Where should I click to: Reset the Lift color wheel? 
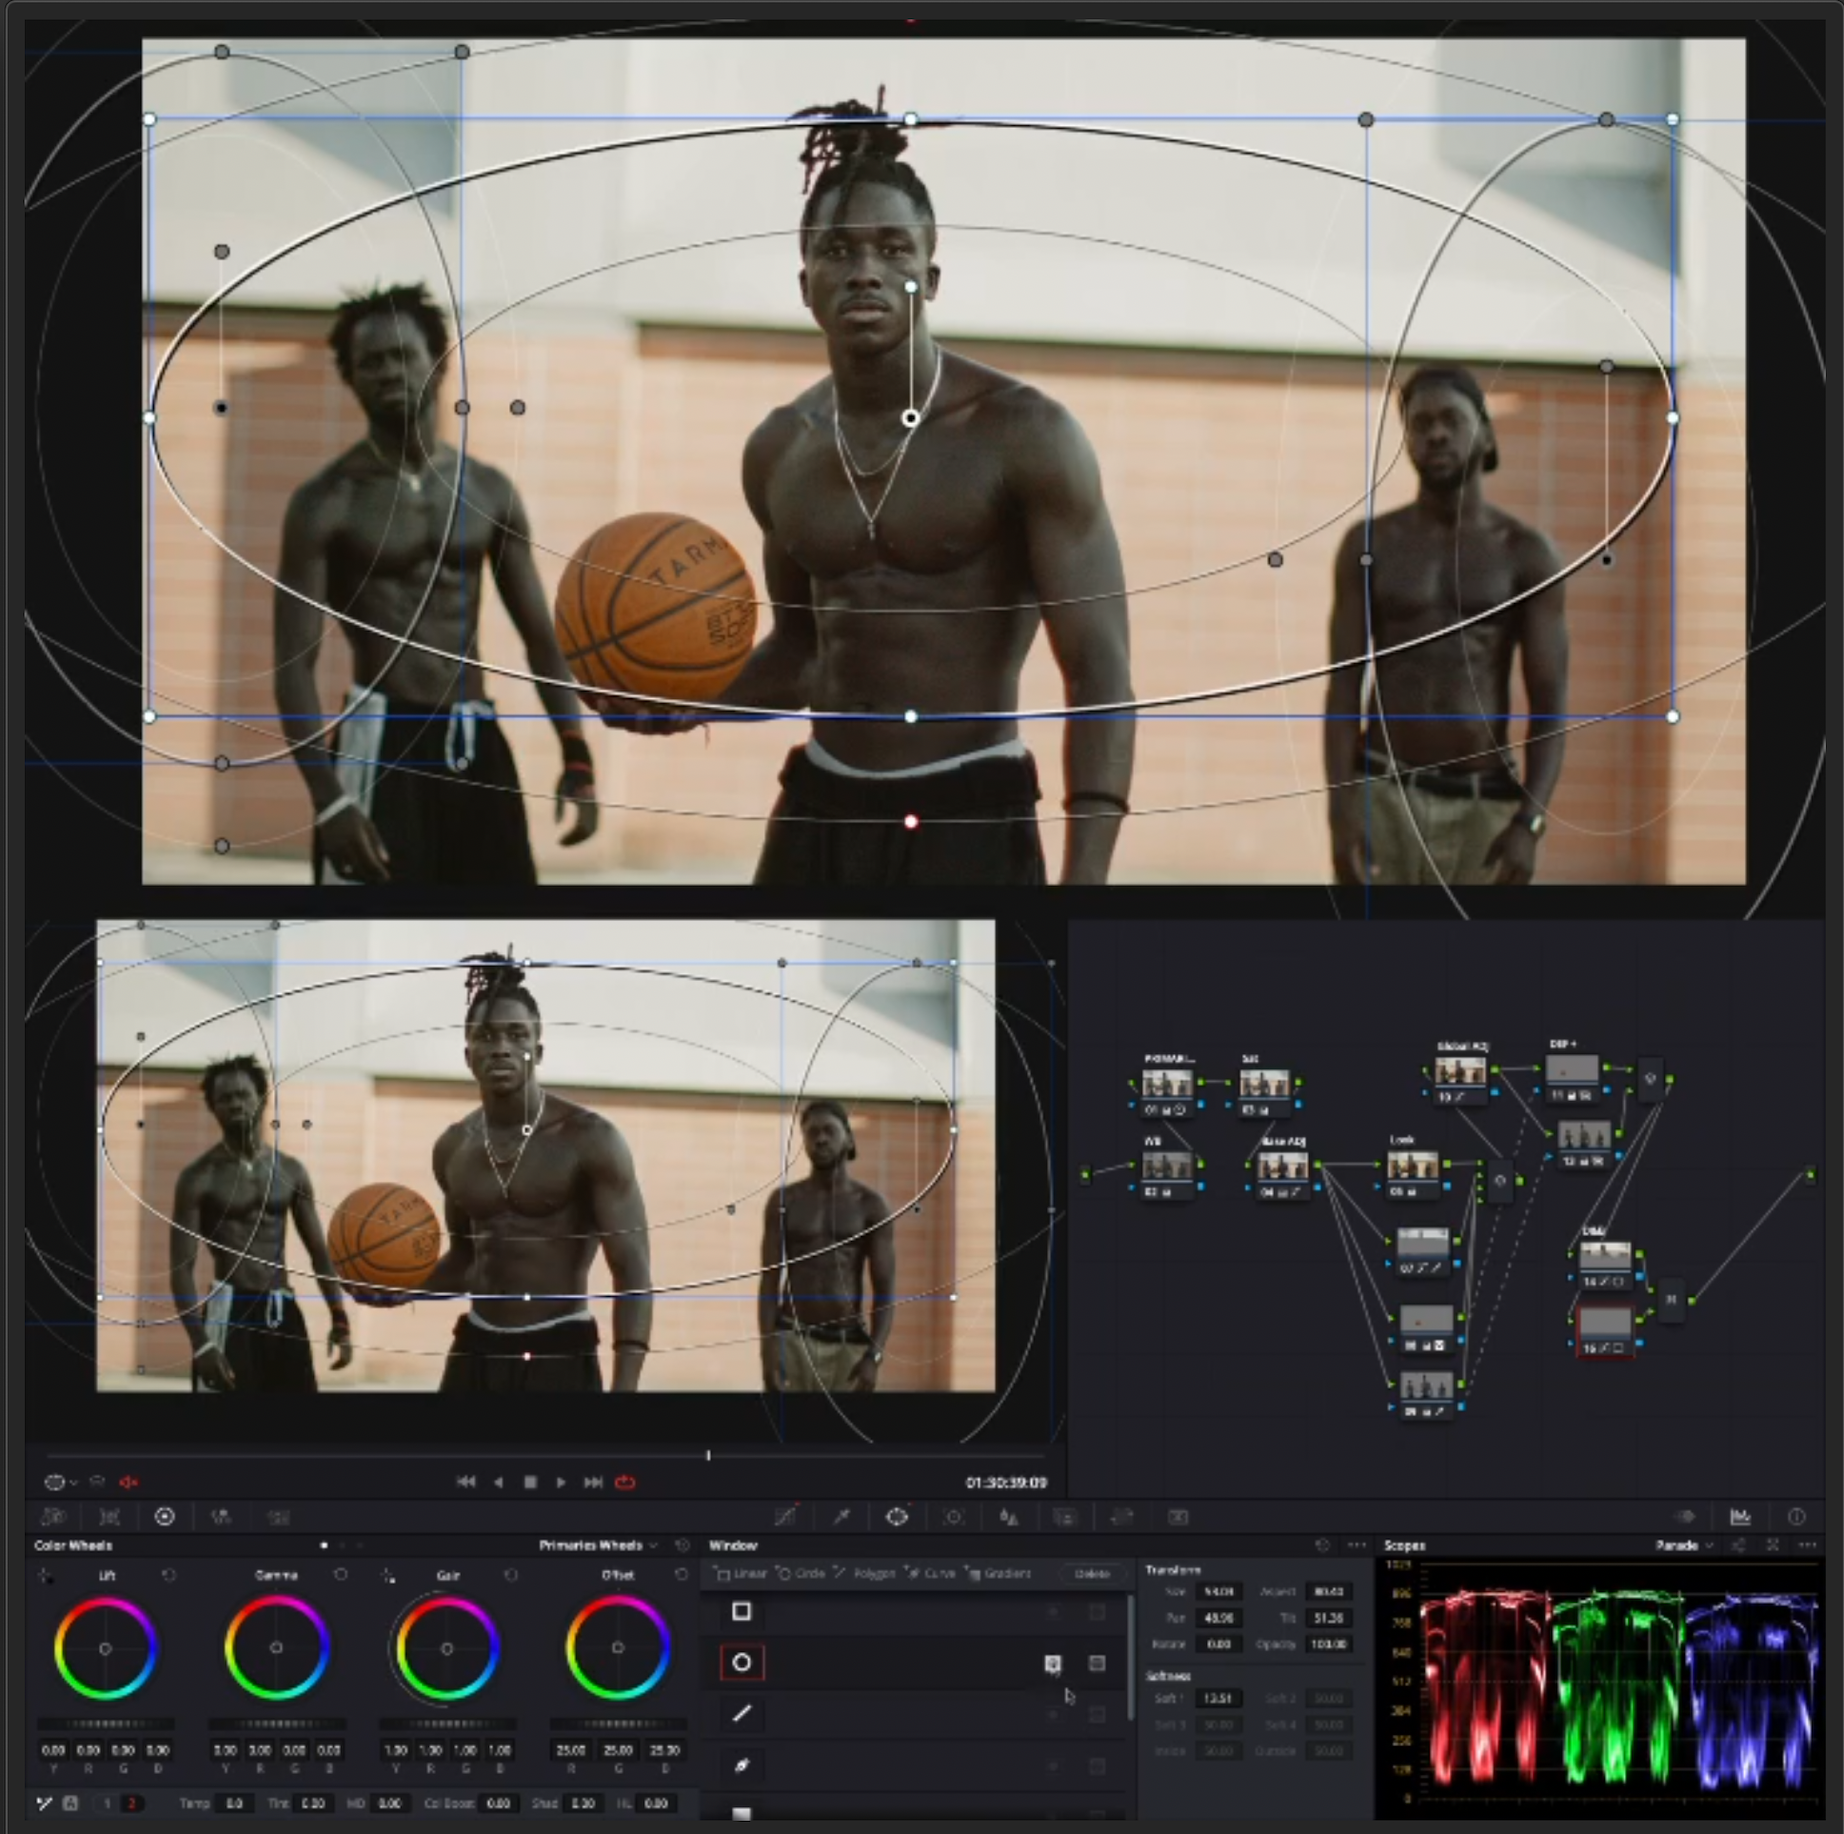(168, 1575)
